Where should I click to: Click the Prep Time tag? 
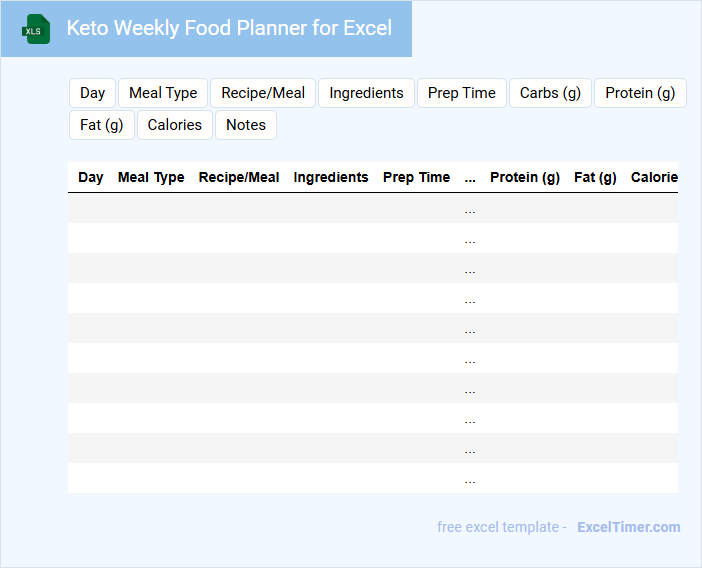point(461,93)
